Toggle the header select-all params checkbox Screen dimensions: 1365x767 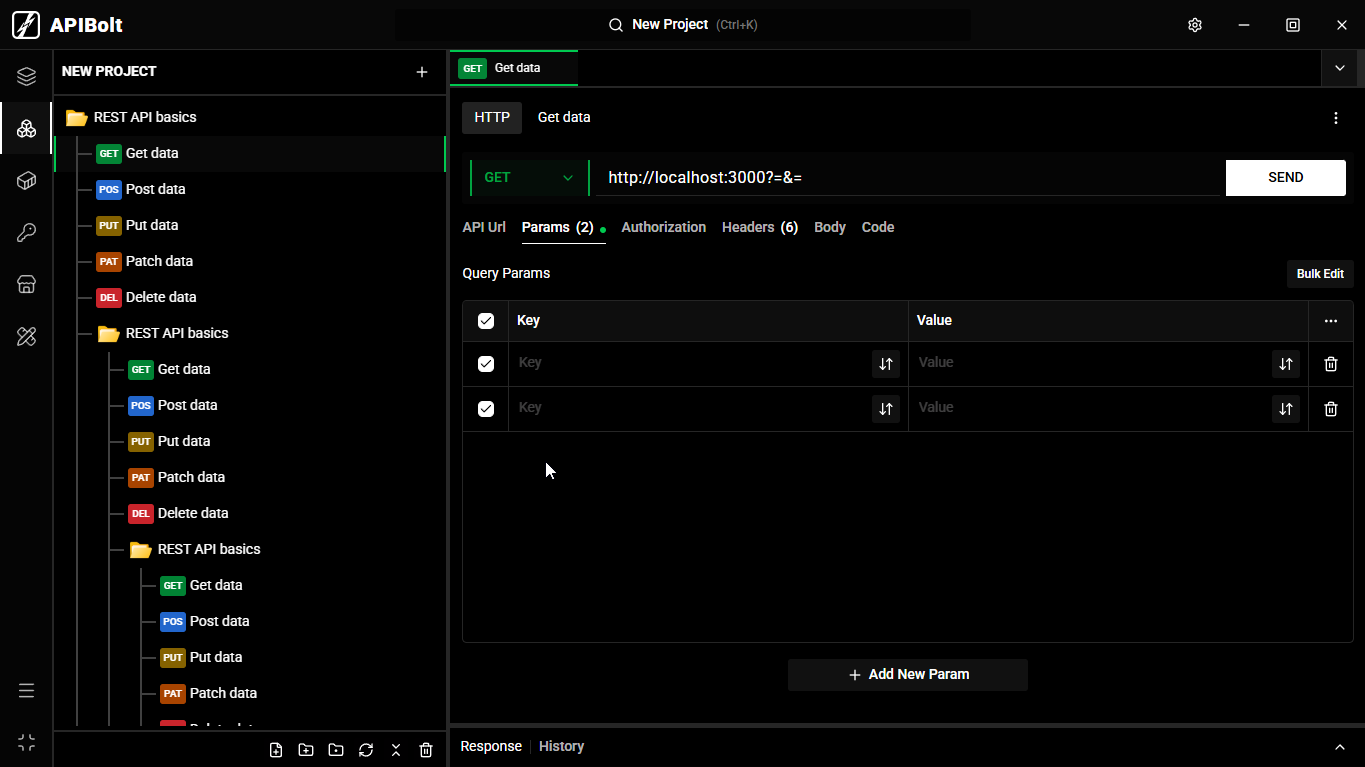[486, 321]
